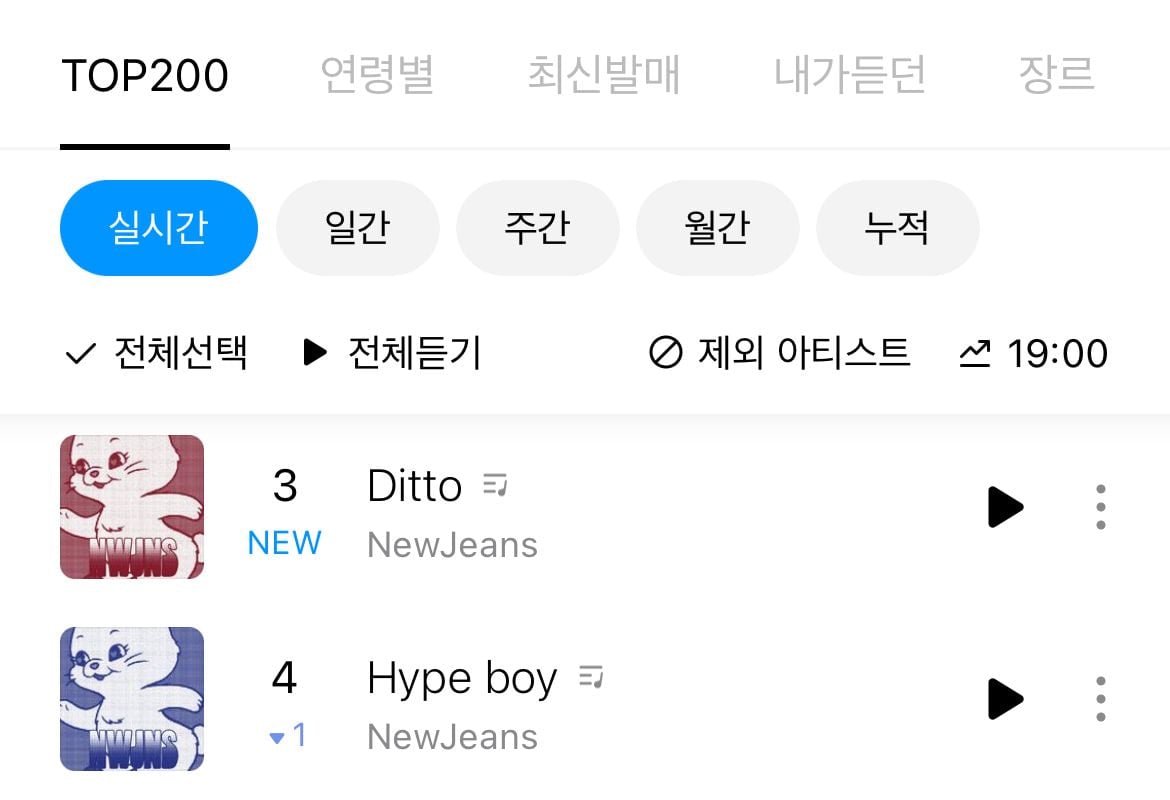Click the NEW badge on rank 3
The width and height of the screenshot is (1170, 800).
point(283,543)
